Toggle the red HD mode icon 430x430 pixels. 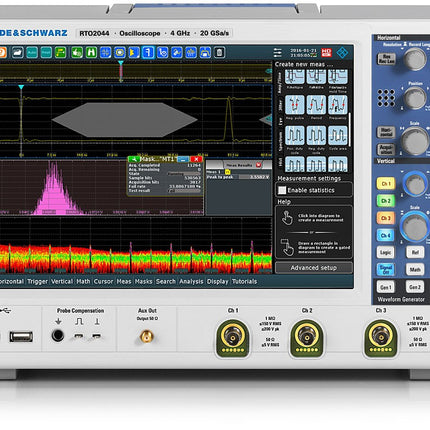[x=326, y=52]
